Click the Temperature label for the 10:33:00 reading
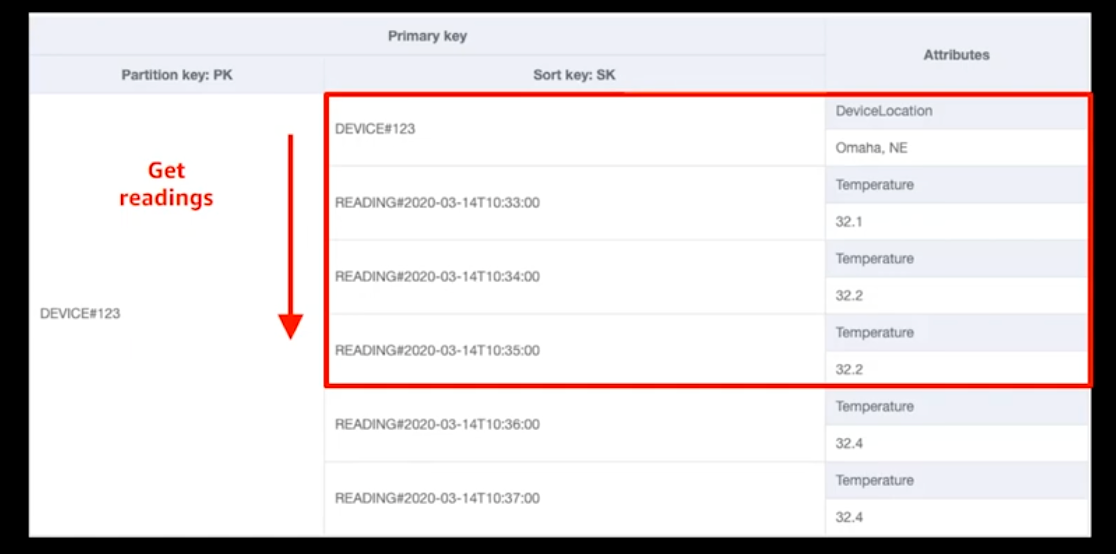This screenshot has height=554, width=1116. tap(875, 185)
